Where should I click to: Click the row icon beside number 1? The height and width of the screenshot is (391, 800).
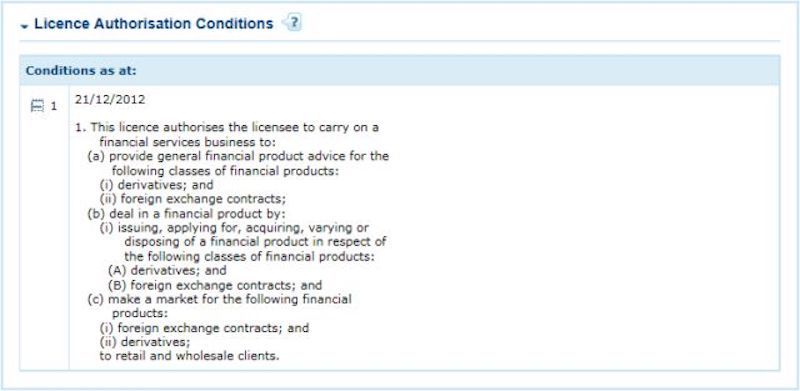[37, 106]
